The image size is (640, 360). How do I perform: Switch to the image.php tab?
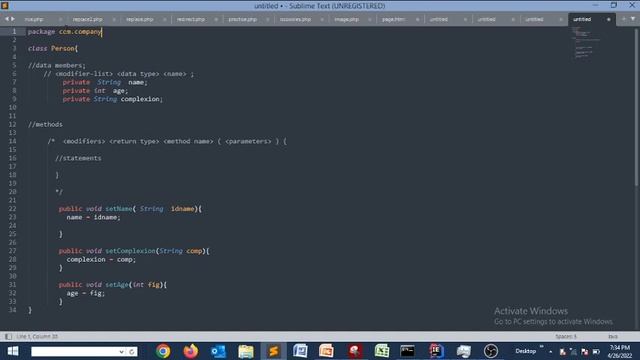(x=346, y=19)
